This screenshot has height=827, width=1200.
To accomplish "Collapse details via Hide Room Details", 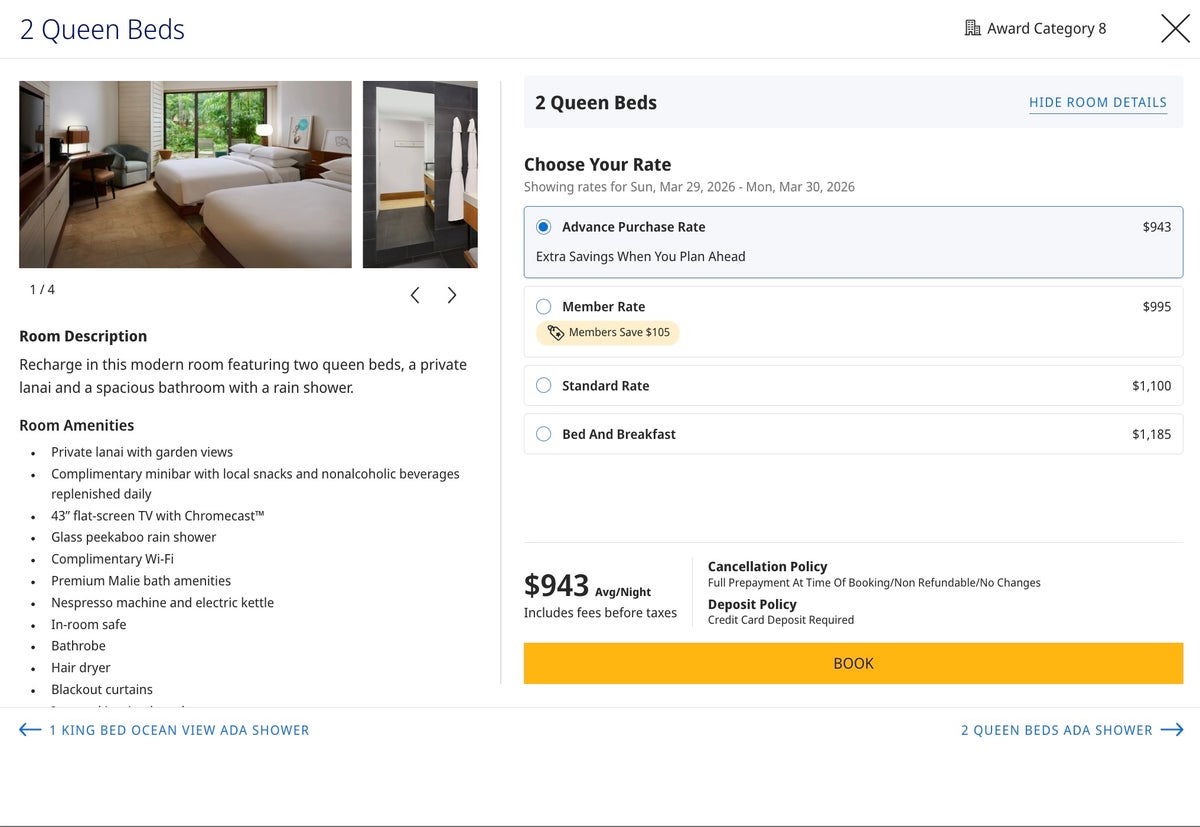I will tap(1097, 103).
